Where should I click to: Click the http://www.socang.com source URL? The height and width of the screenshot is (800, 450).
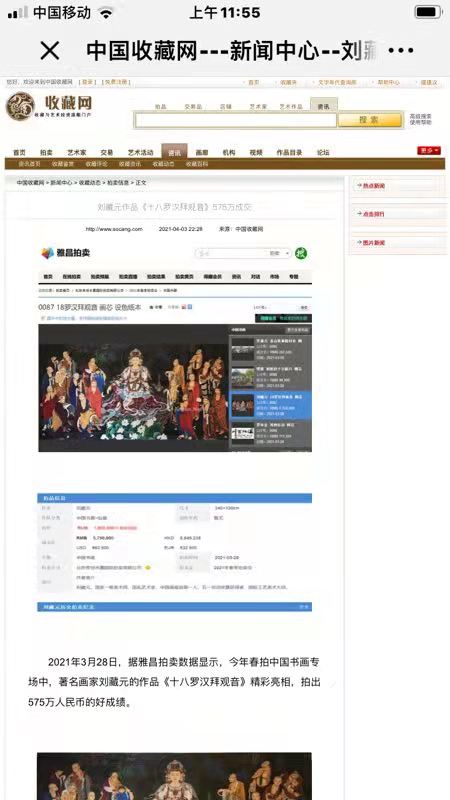[x=114, y=229]
